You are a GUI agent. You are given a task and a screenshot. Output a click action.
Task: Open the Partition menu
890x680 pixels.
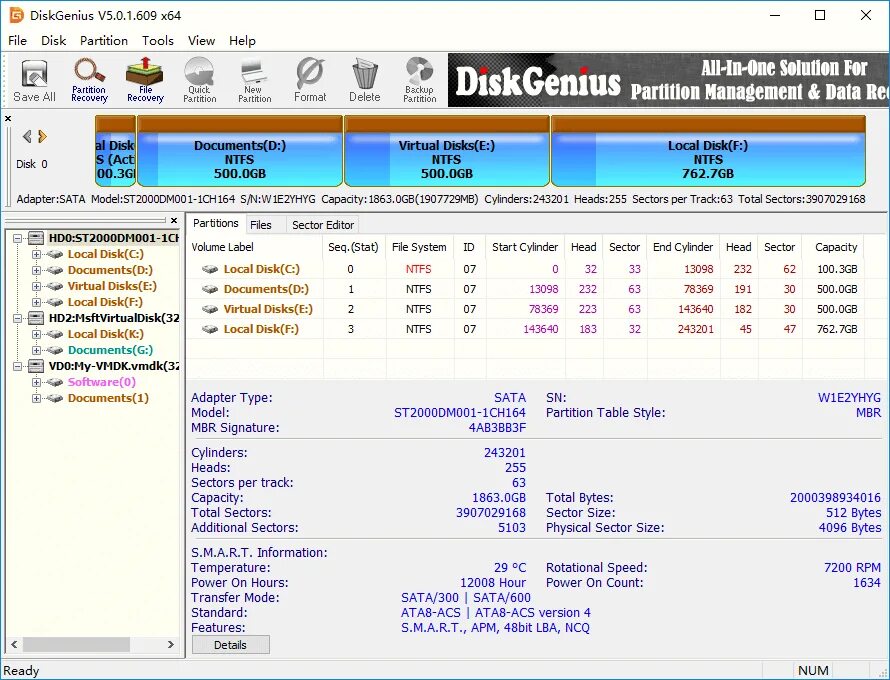[104, 41]
